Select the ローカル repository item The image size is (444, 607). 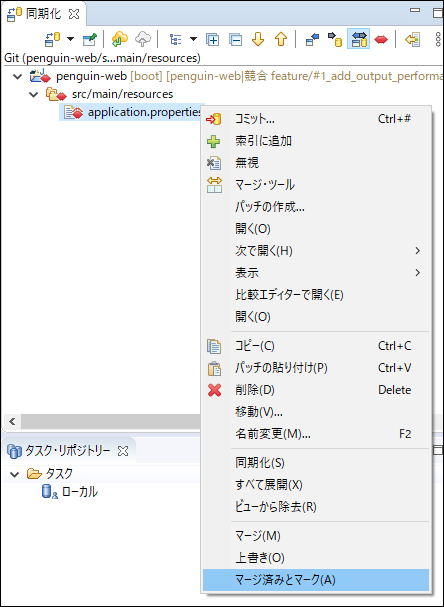(80, 492)
